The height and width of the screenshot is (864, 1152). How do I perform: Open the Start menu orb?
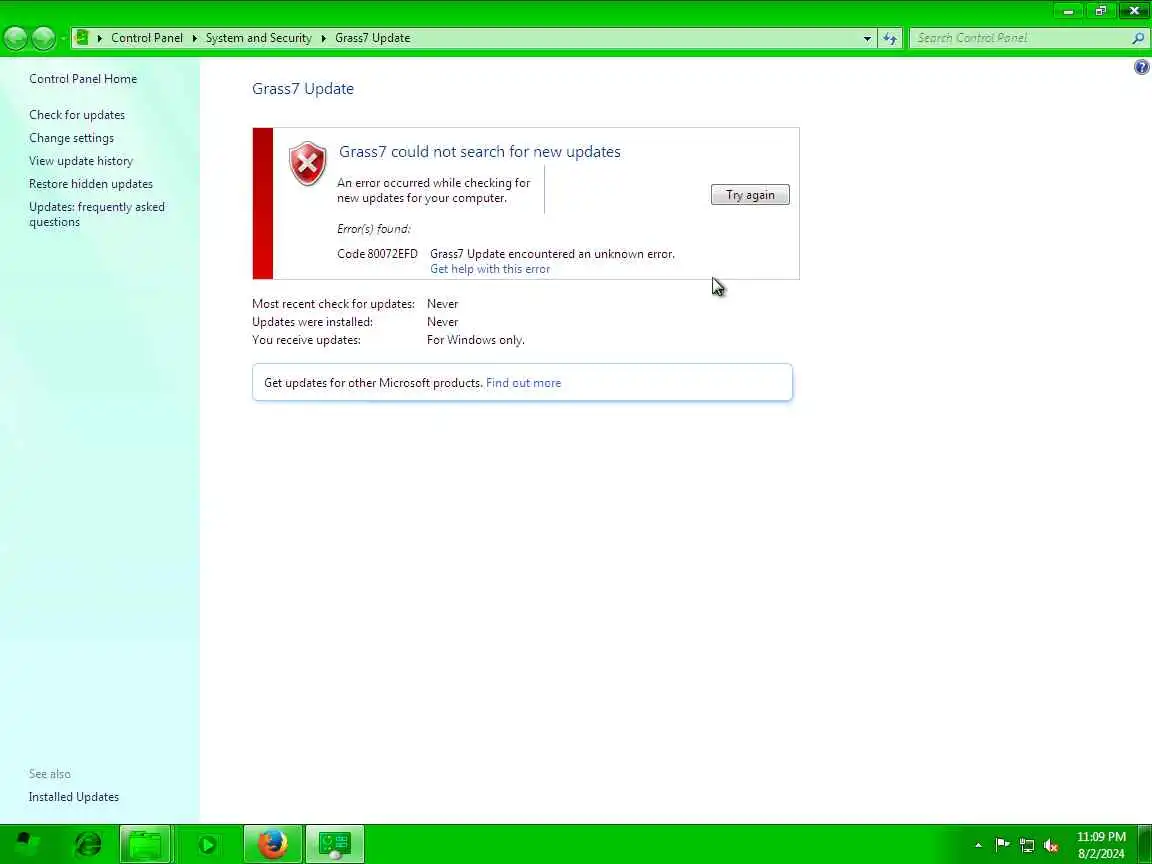[27, 843]
